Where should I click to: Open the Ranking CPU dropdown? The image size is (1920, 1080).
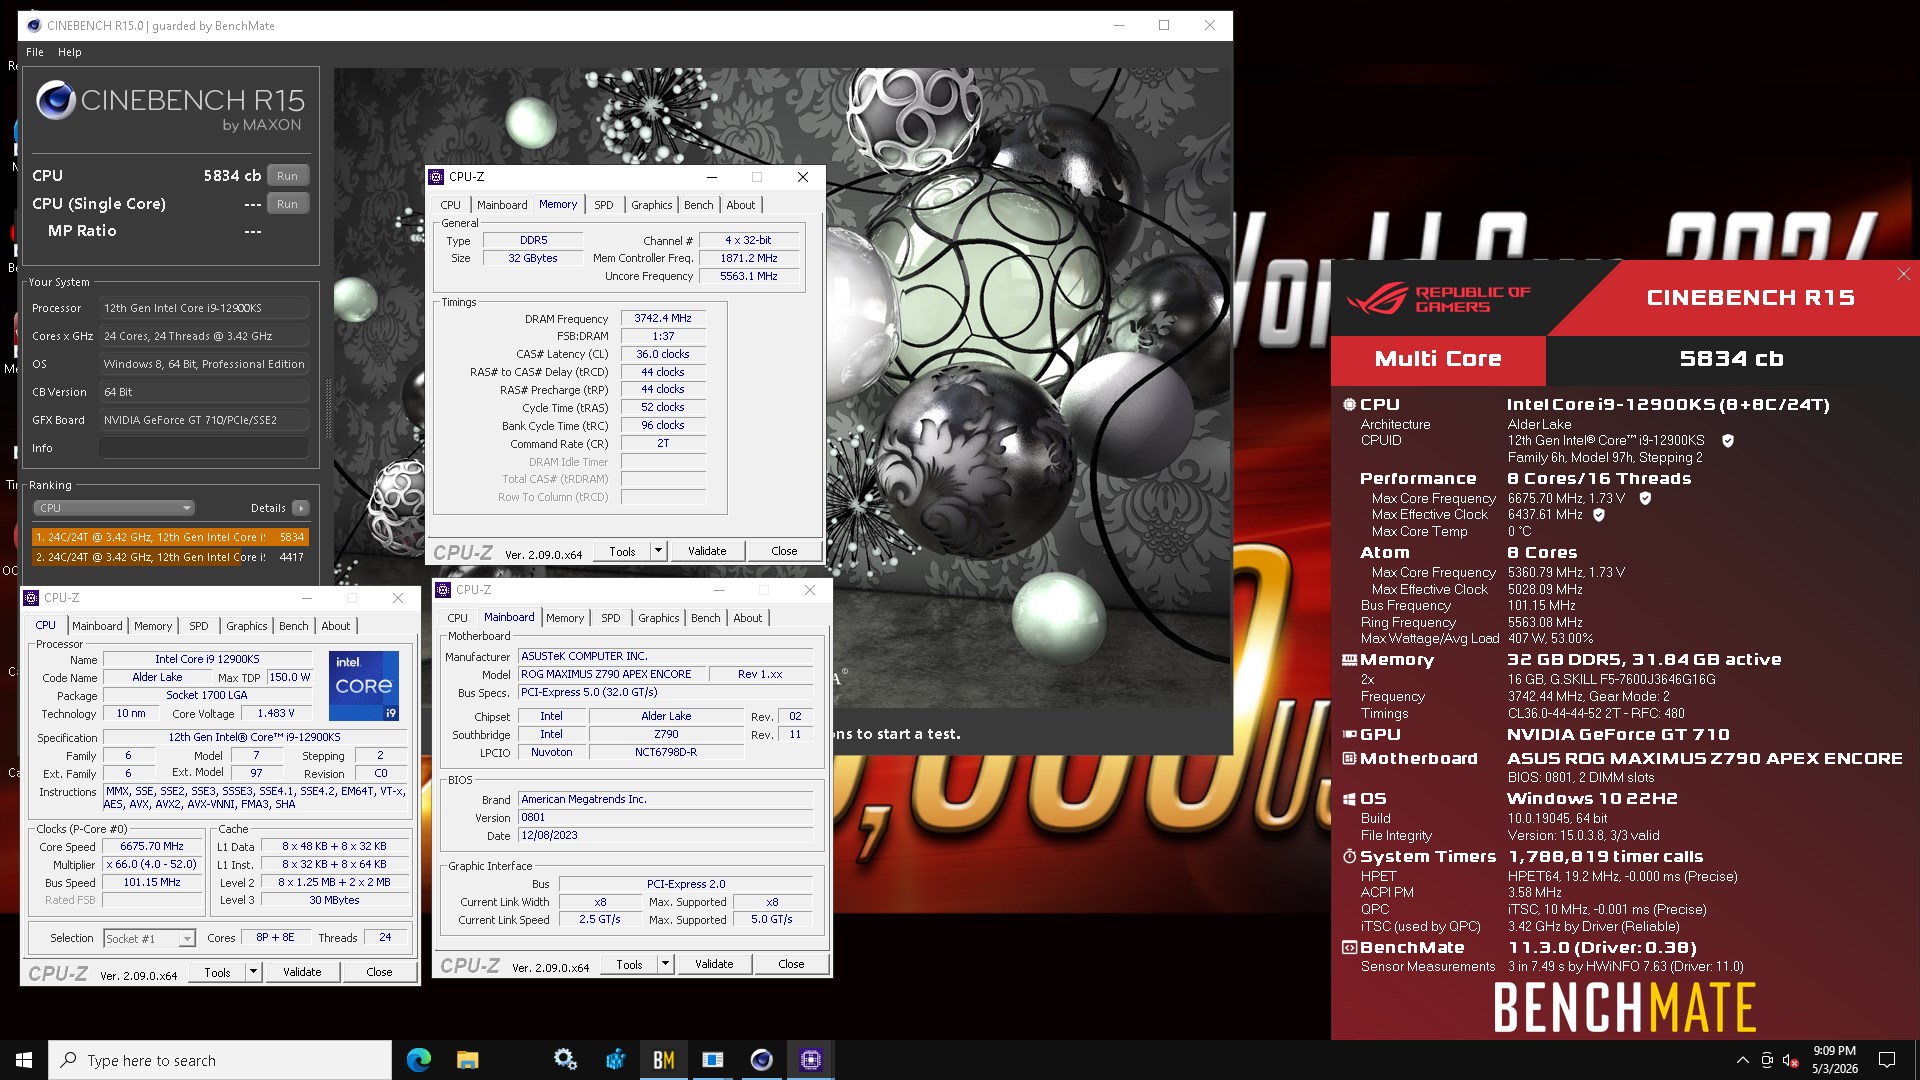114,508
